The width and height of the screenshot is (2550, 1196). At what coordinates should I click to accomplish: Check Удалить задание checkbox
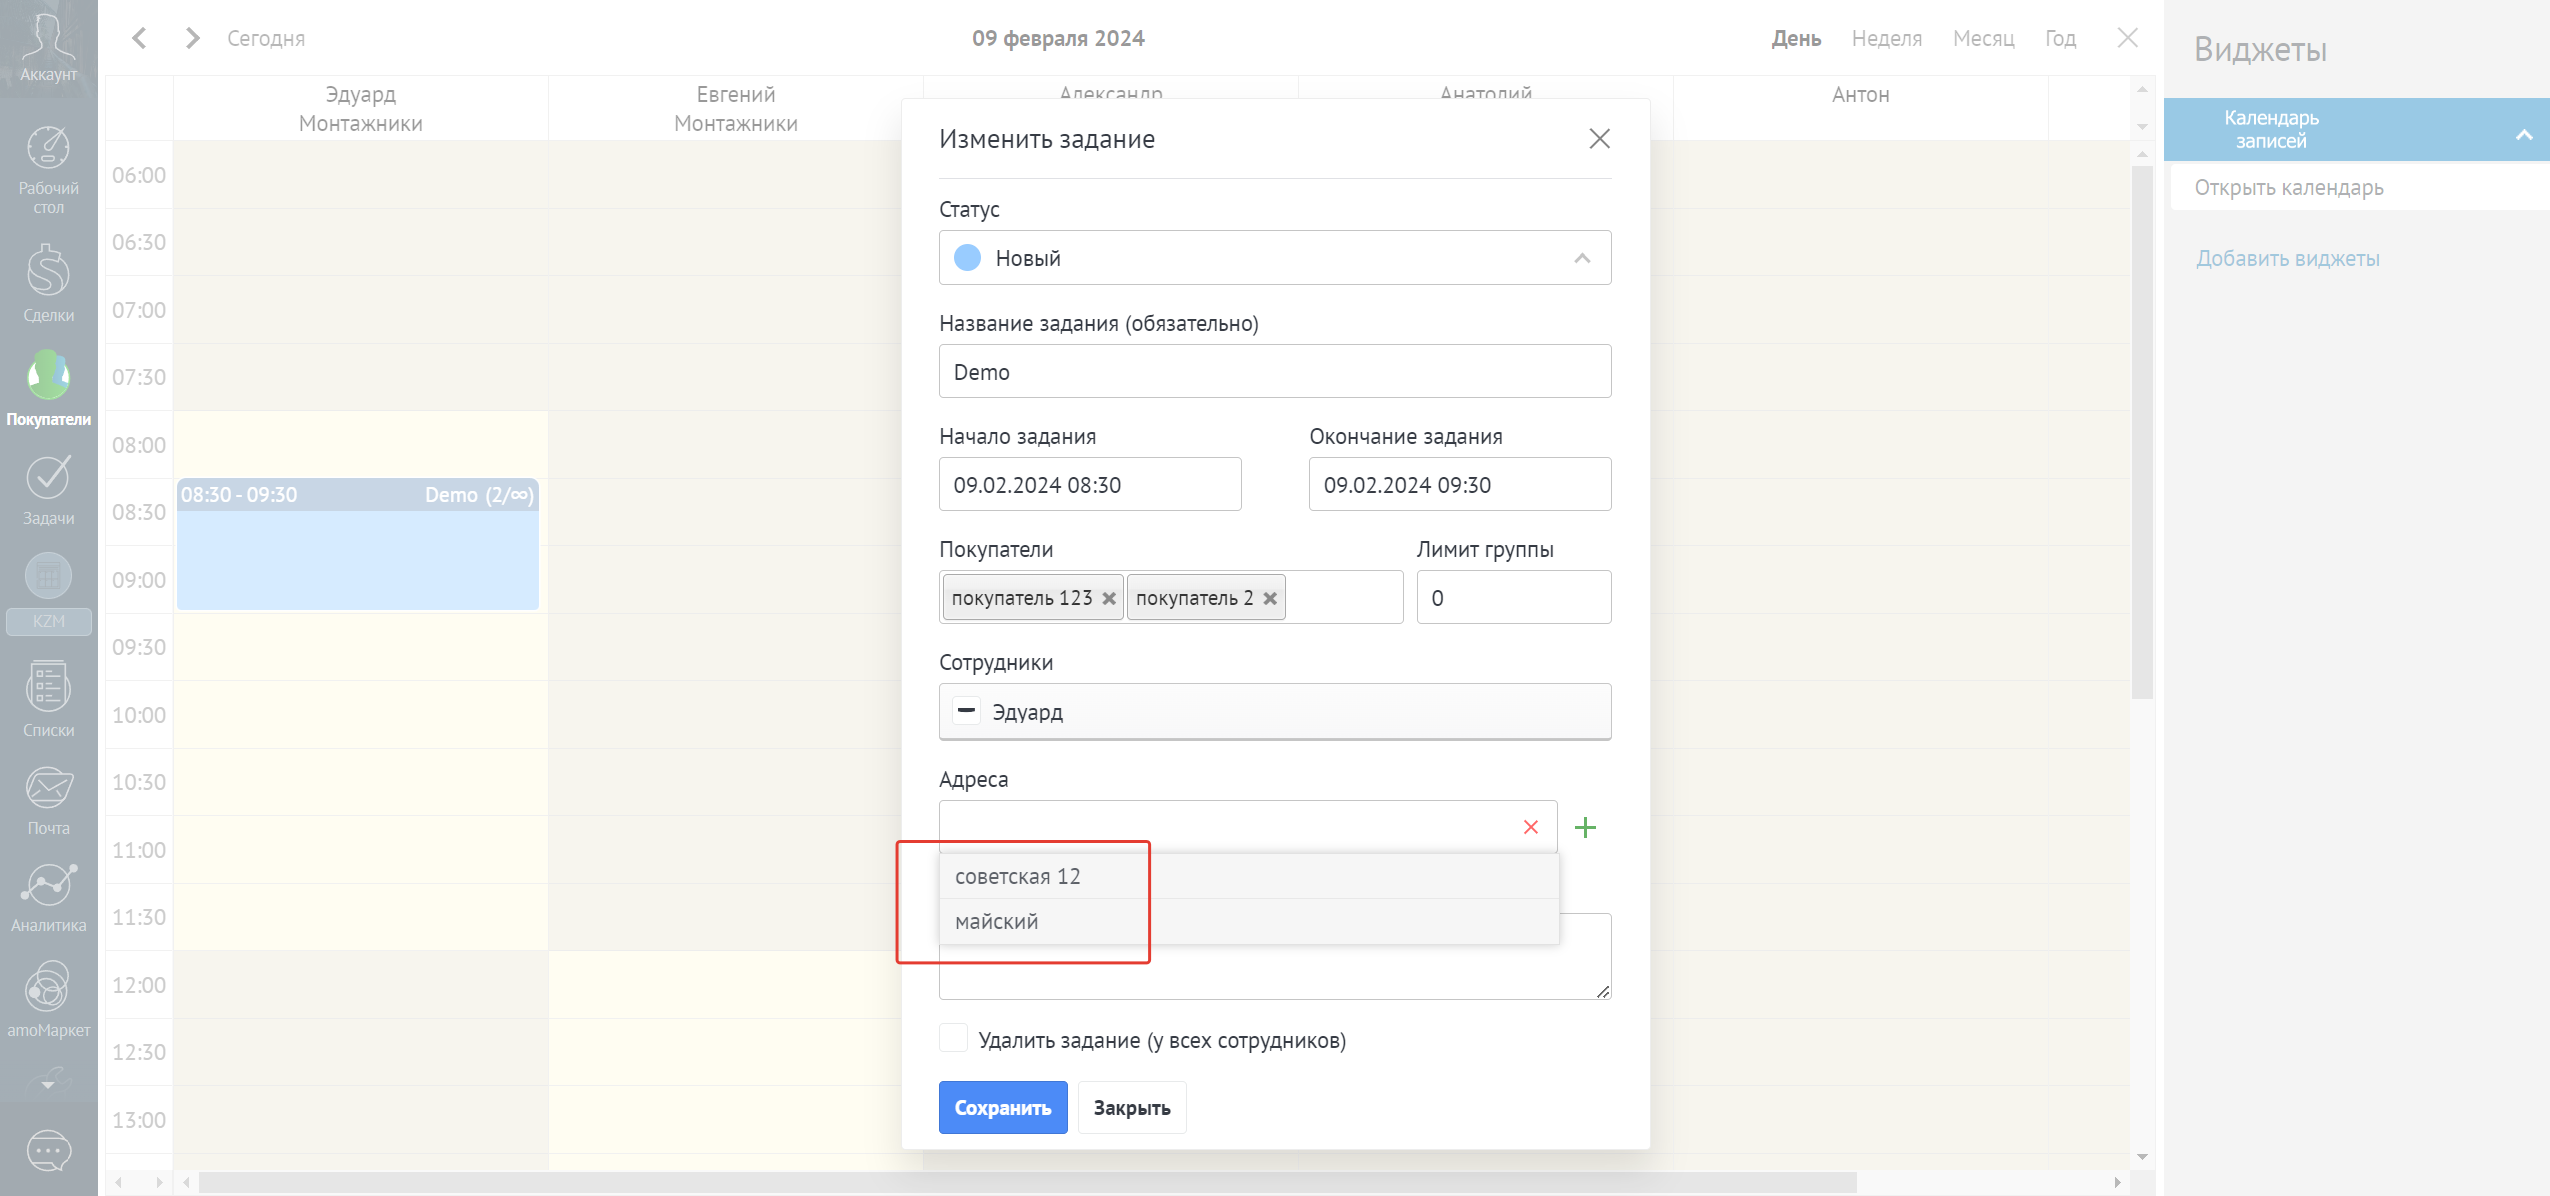click(953, 1038)
